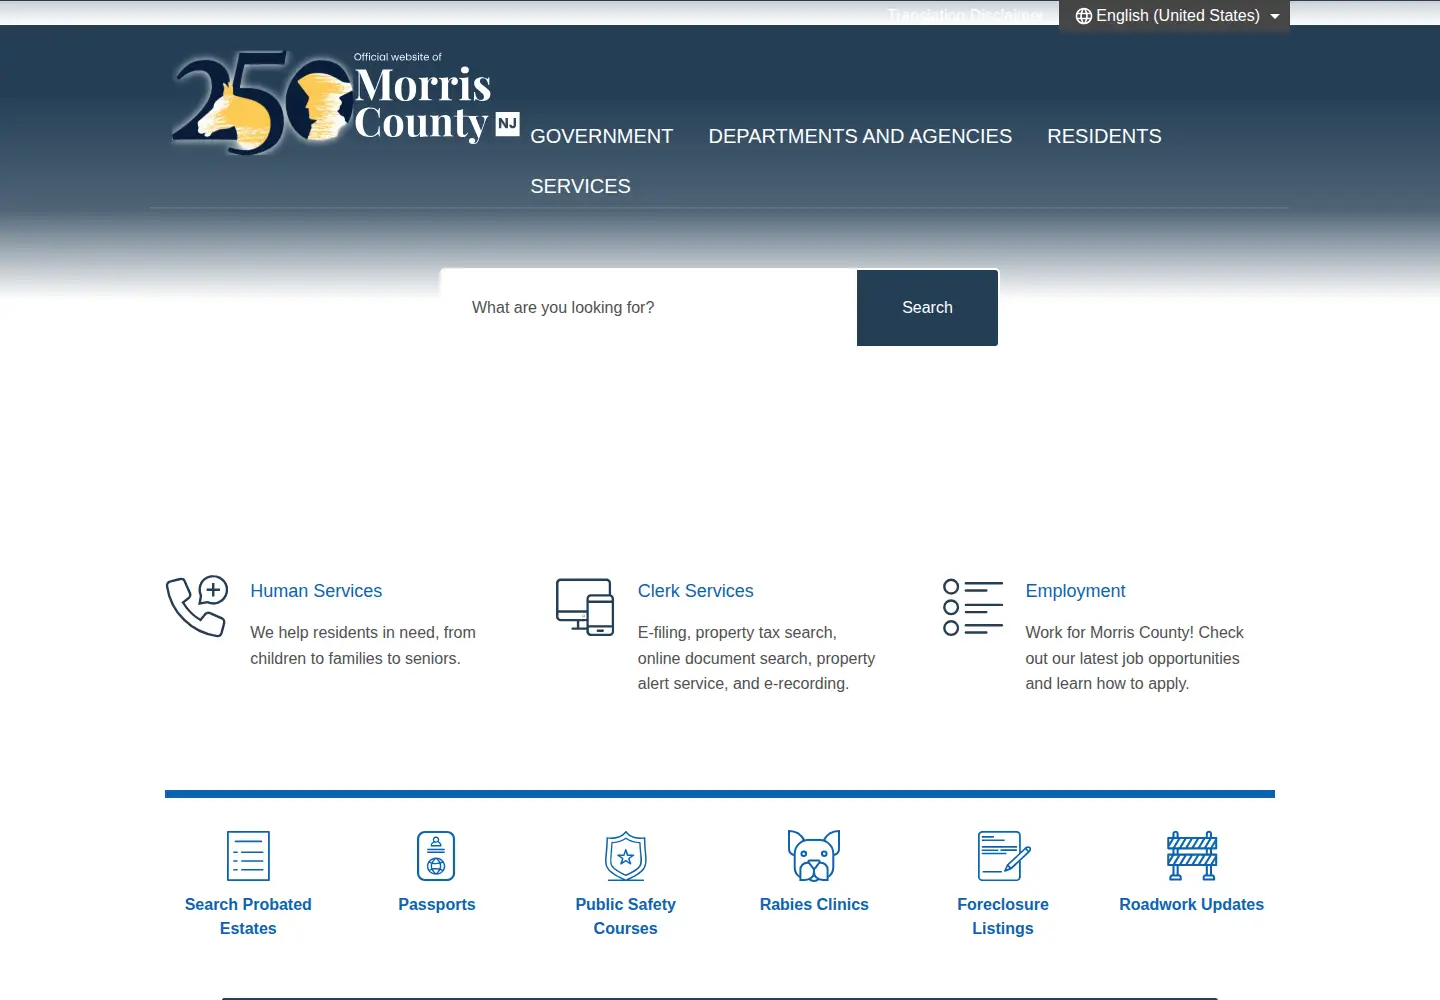Click the Rabies Clinics dog icon
Viewport: 1440px width, 1000px height.
tap(814, 856)
